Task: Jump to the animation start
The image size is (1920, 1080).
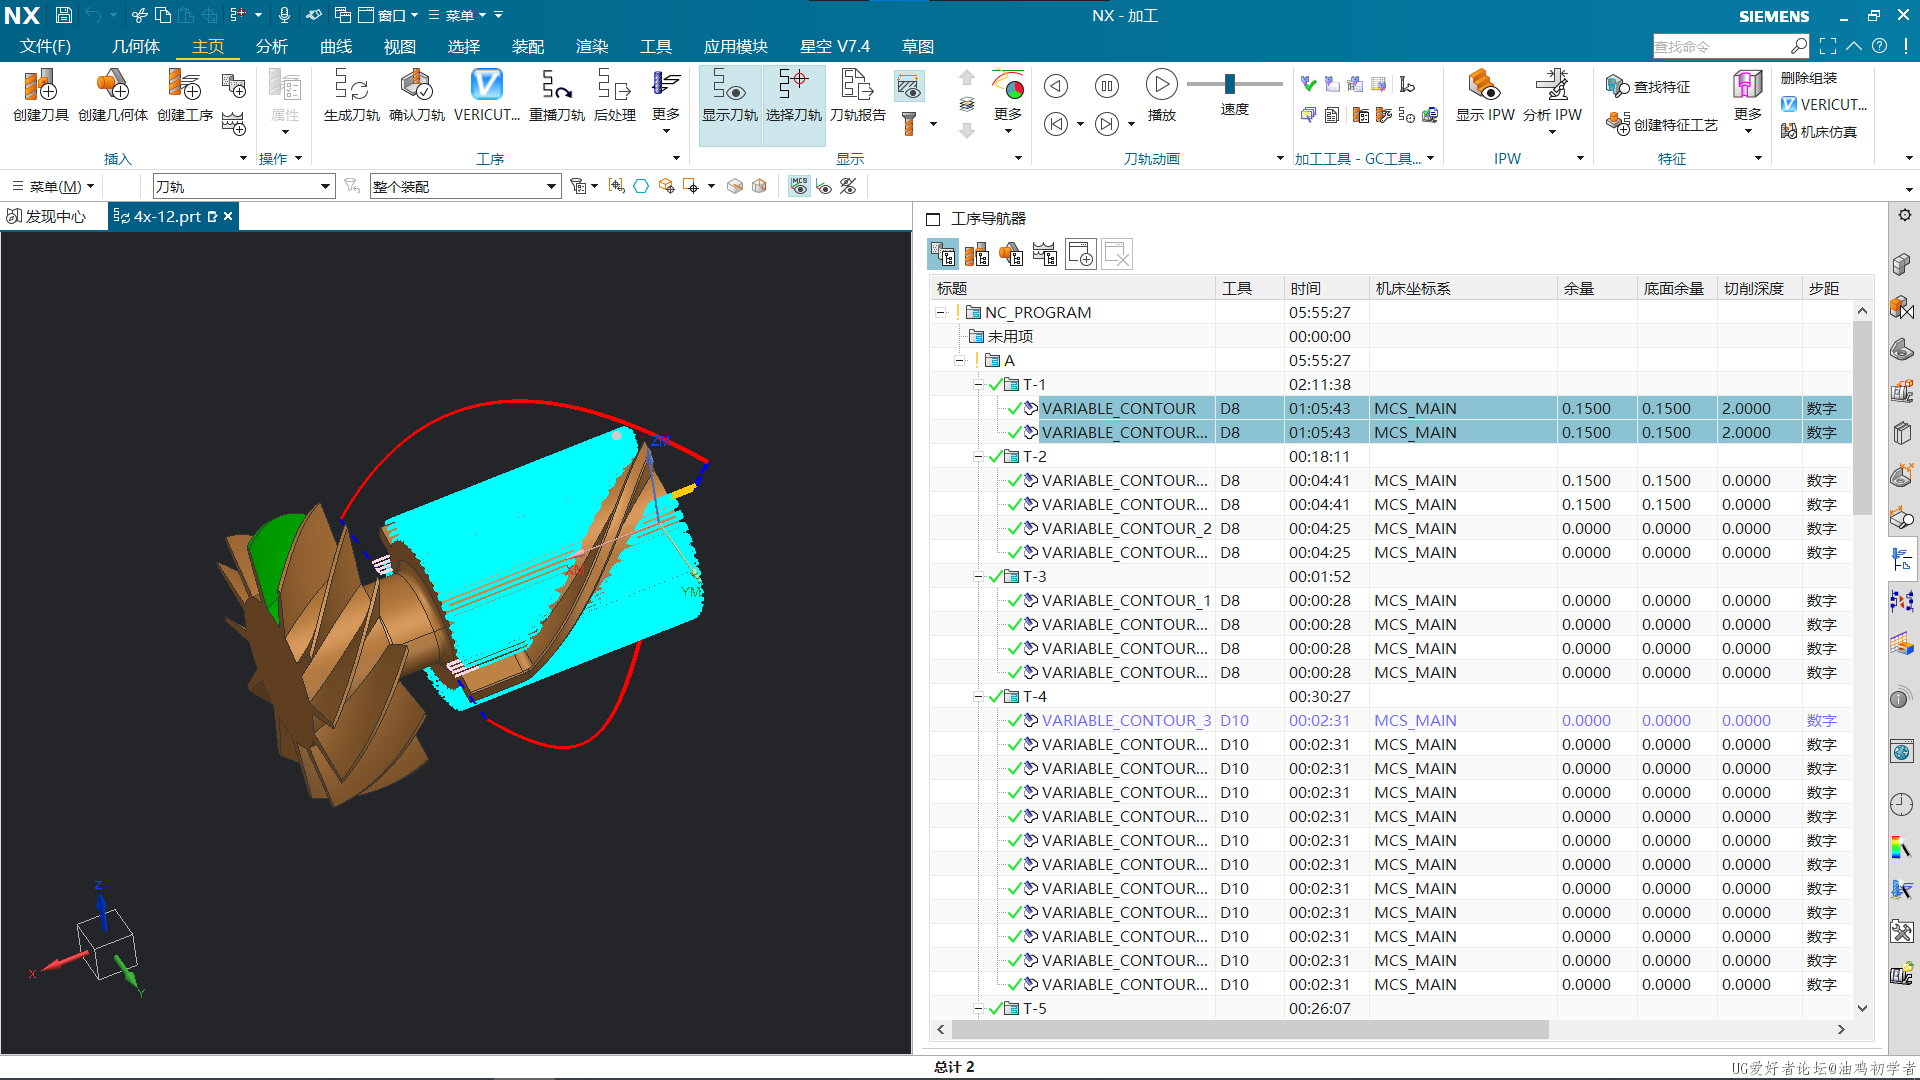Action: tap(1056, 124)
